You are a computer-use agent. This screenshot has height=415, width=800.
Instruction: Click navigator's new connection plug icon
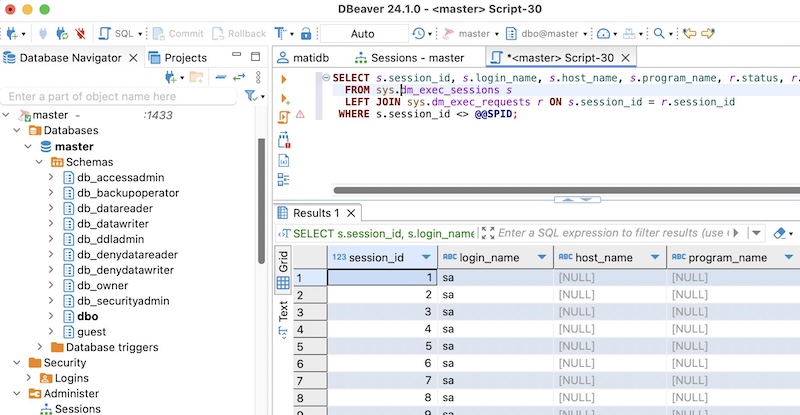point(171,78)
